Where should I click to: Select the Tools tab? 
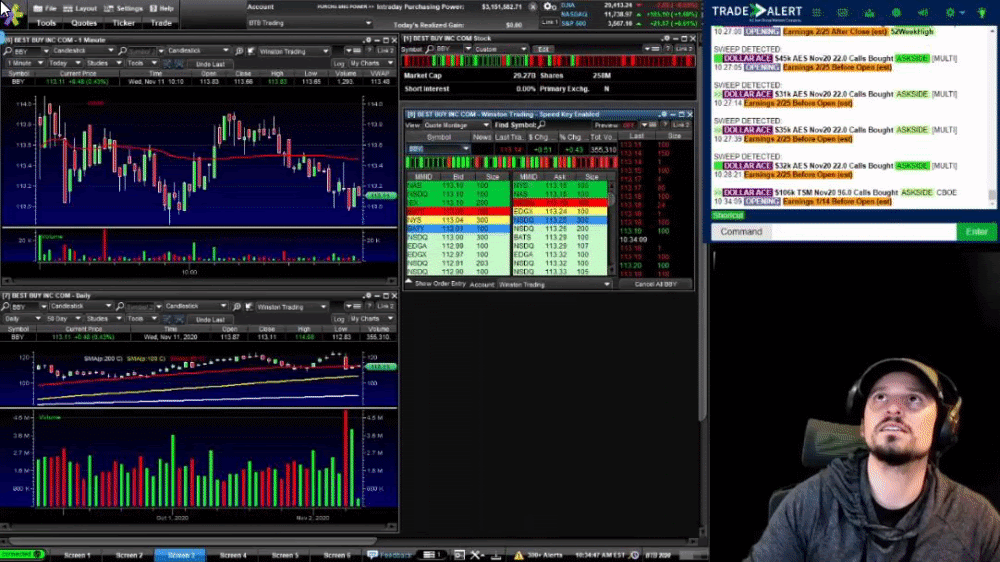(x=46, y=23)
